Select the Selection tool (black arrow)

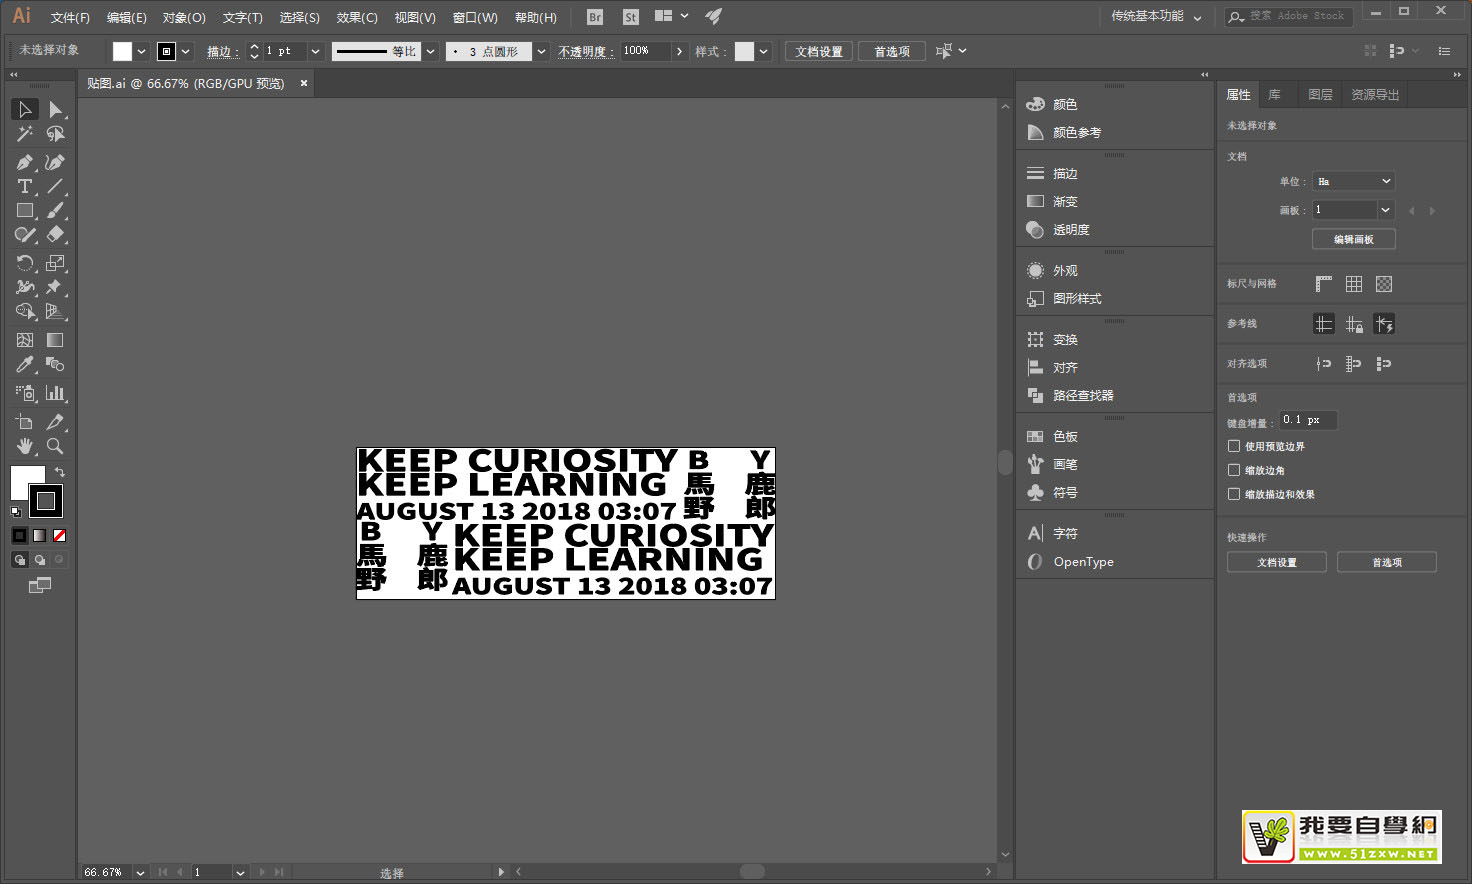(x=25, y=109)
